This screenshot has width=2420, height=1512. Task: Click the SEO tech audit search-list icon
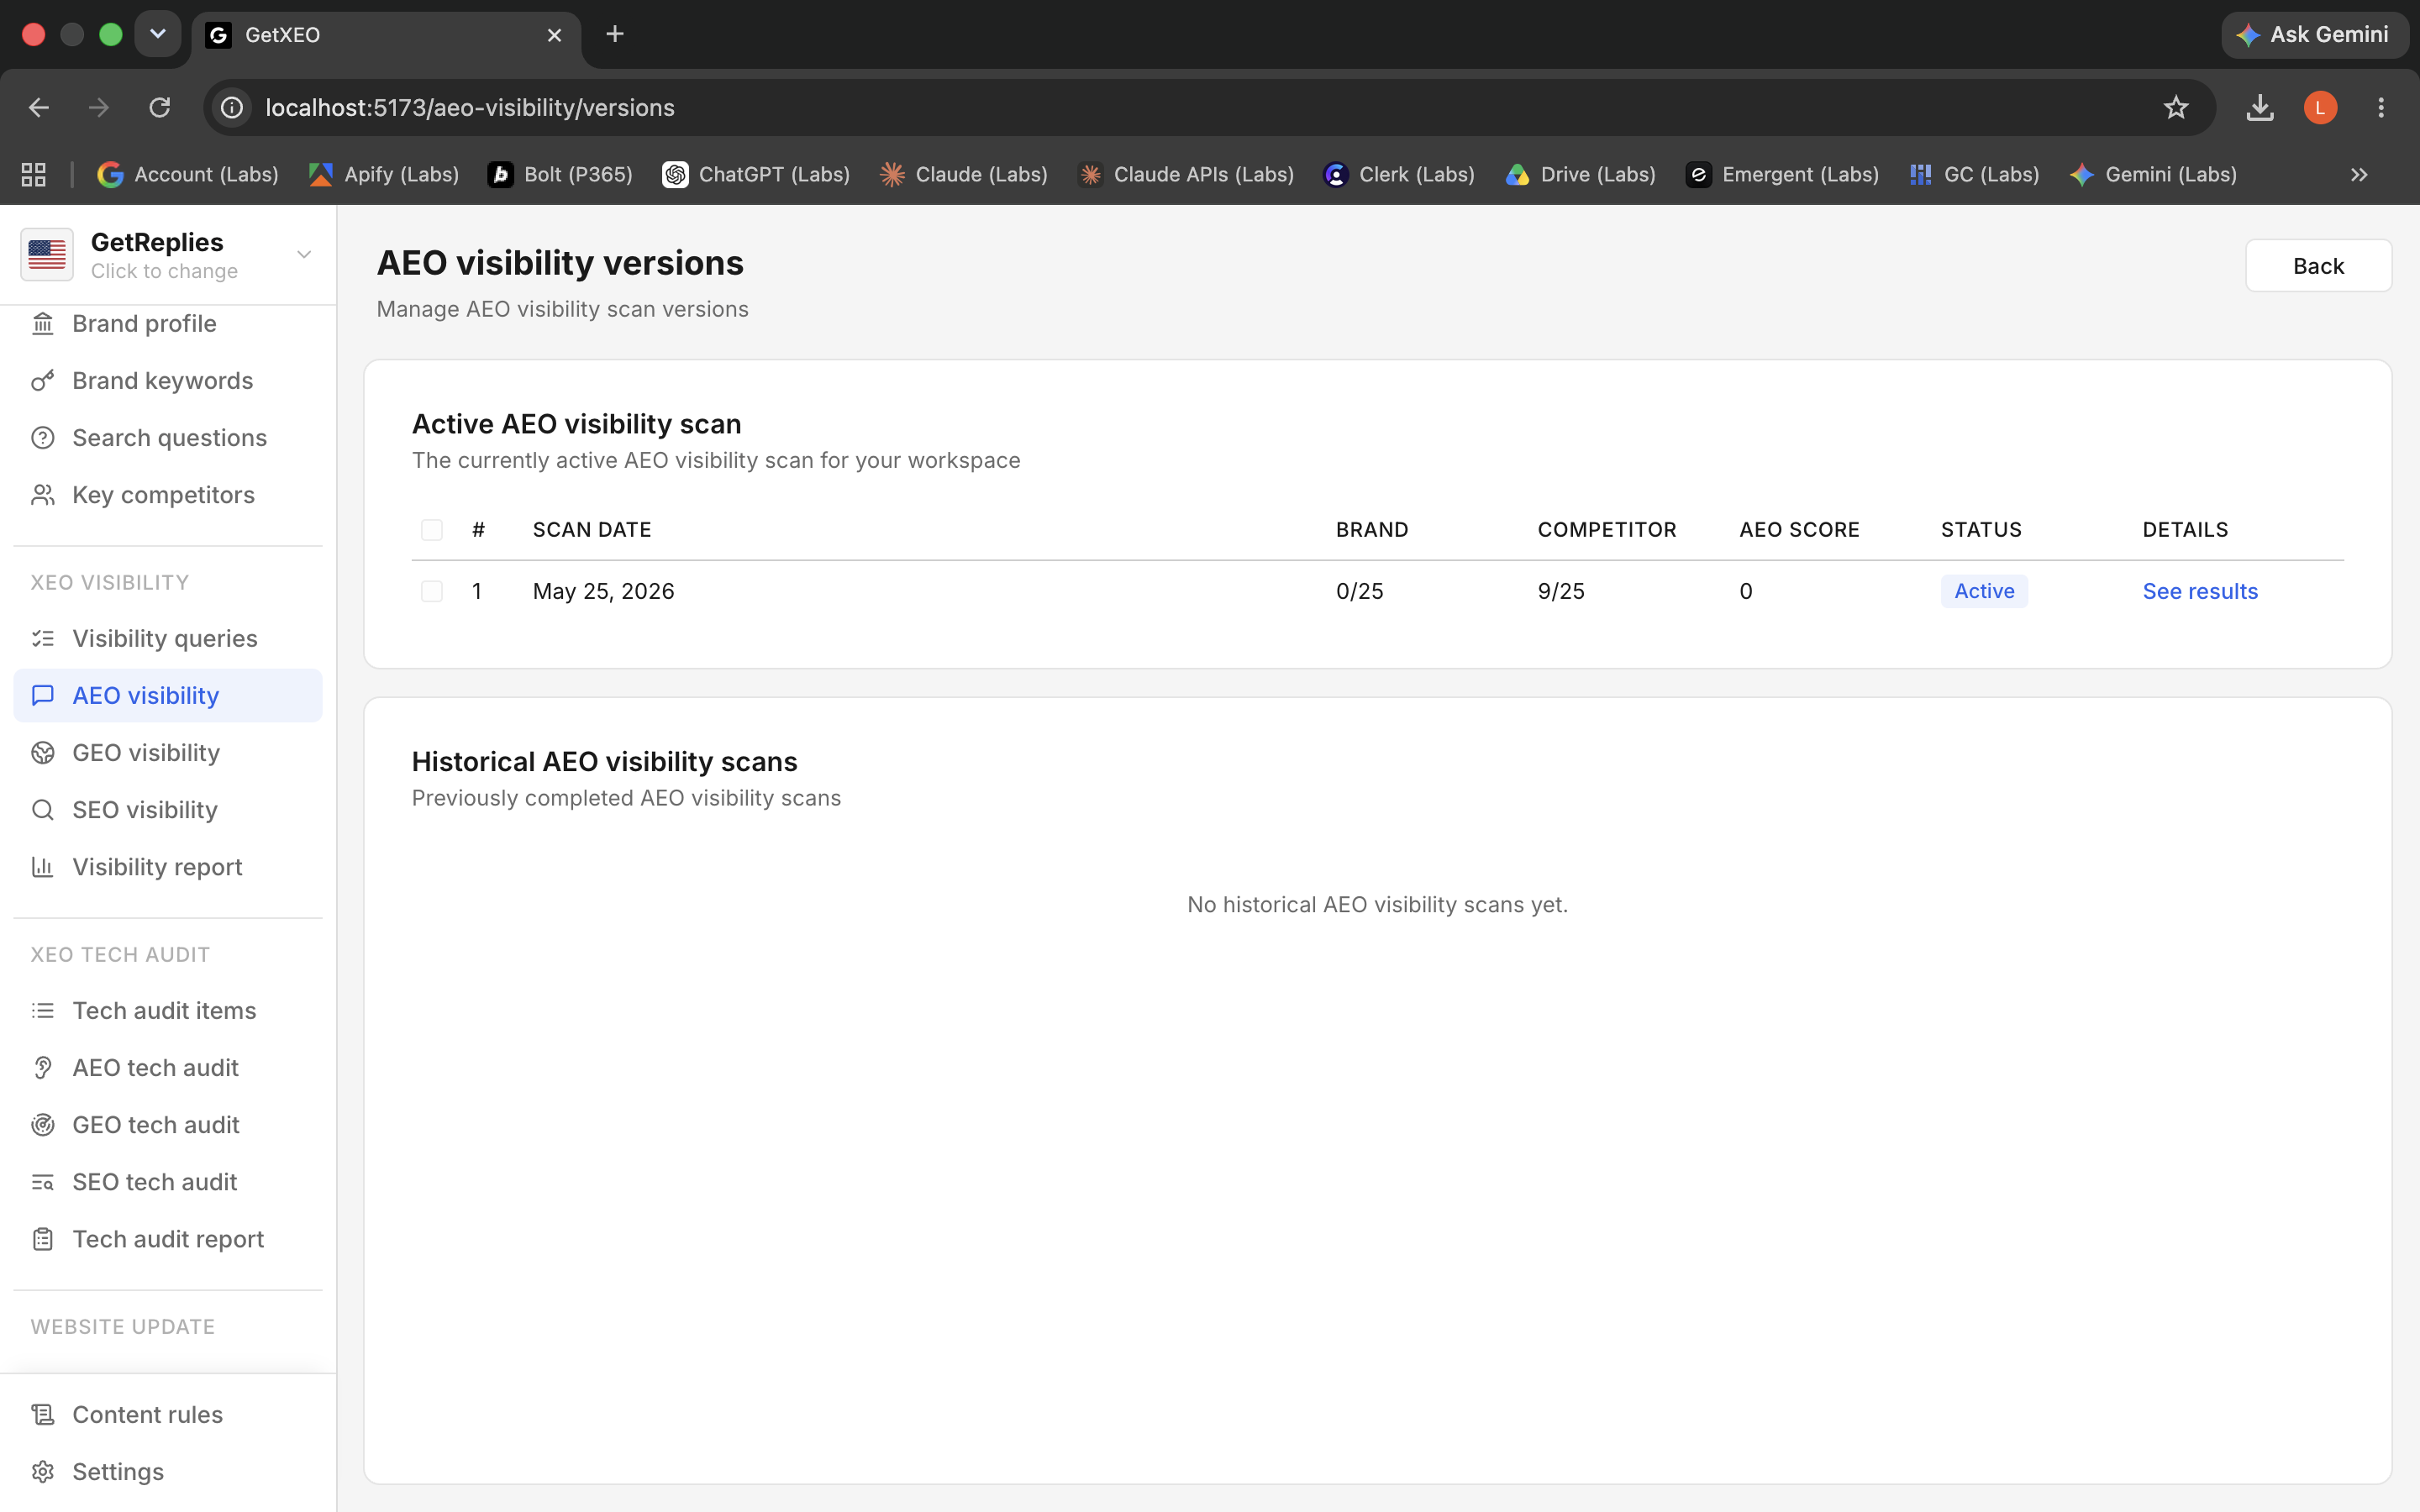(x=42, y=1182)
